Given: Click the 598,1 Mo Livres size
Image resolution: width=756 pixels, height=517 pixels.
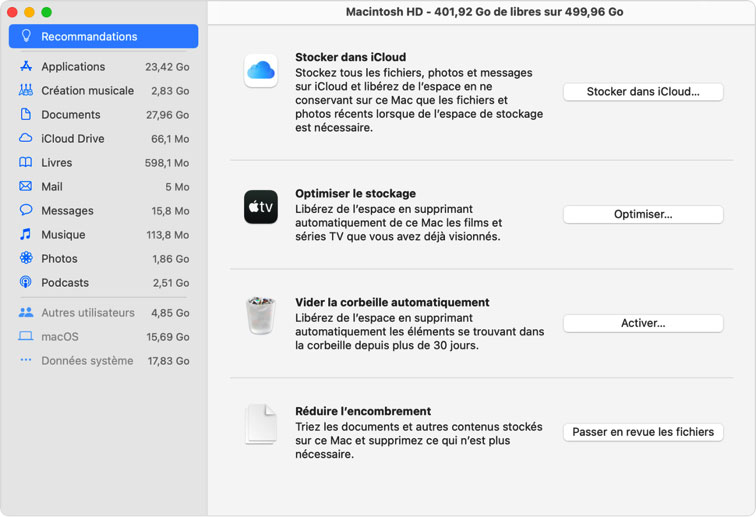Looking at the screenshot, I should (x=167, y=163).
